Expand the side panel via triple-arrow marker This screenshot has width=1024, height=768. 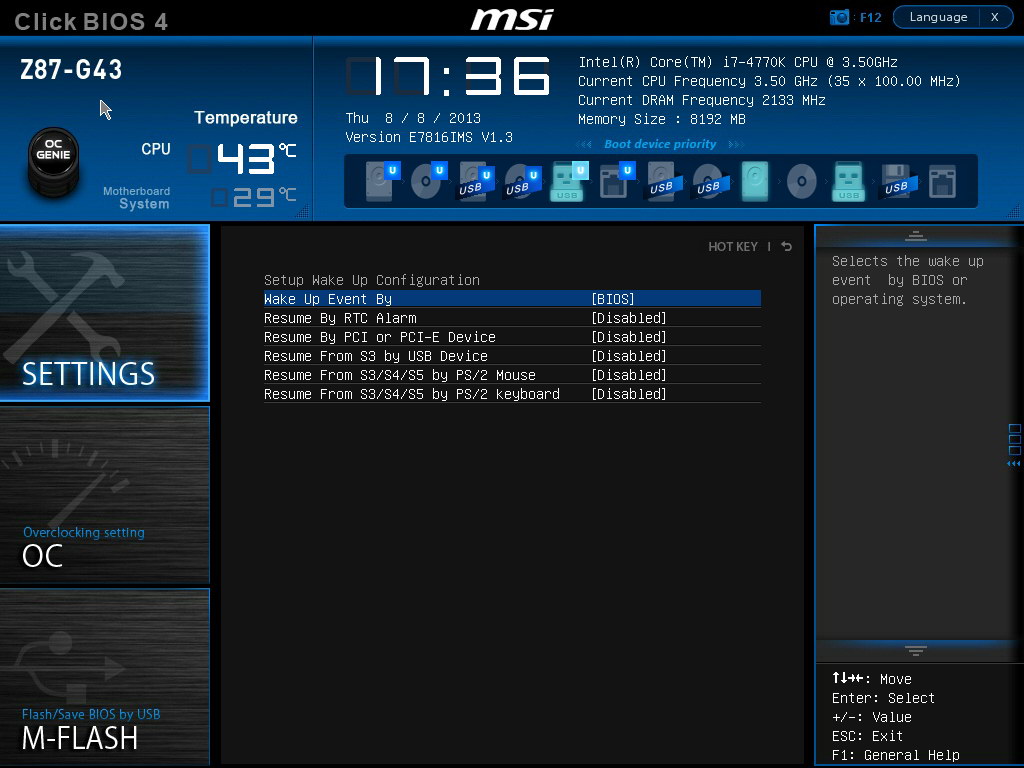click(x=1014, y=464)
